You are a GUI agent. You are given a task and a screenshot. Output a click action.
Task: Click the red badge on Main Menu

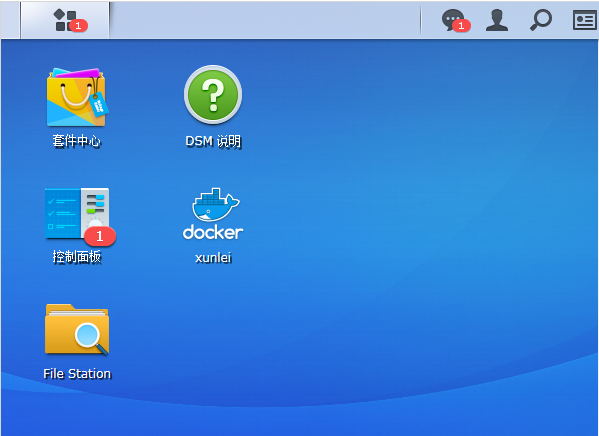pyautogui.click(x=78, y=26)
